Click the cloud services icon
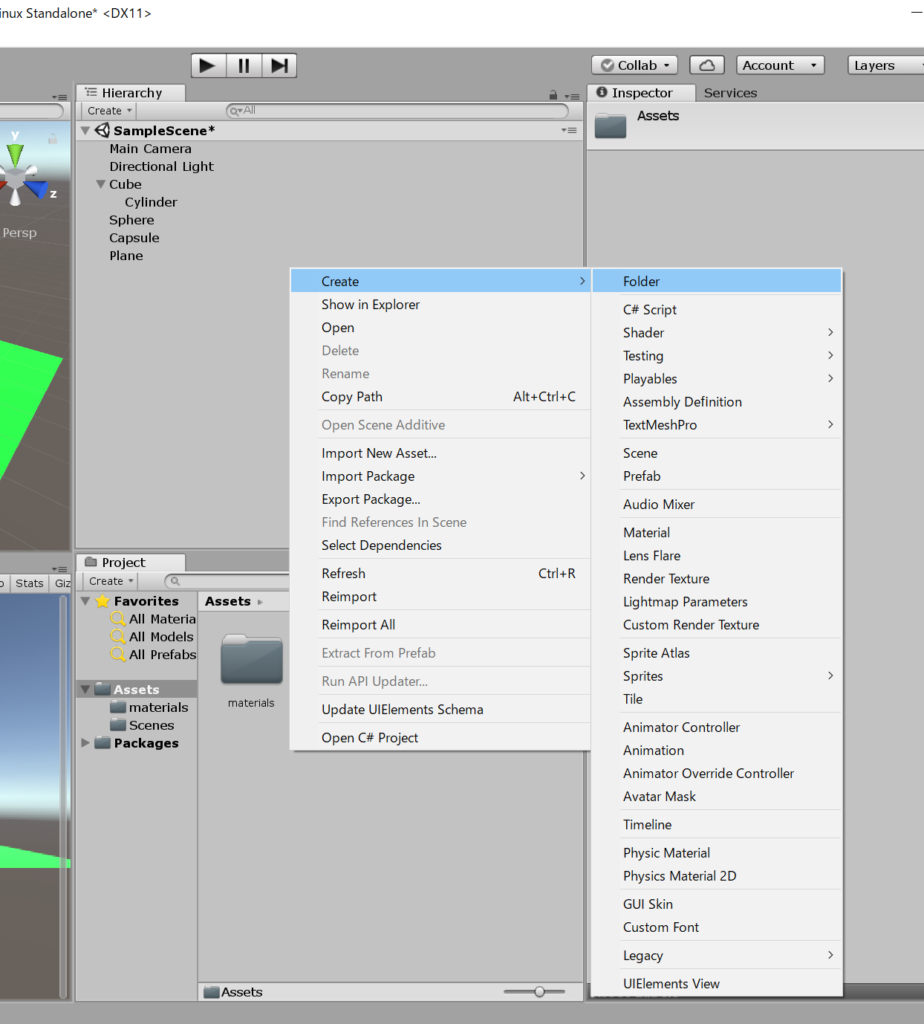This screenshot has height=1024, width=924. pos(707,66)
